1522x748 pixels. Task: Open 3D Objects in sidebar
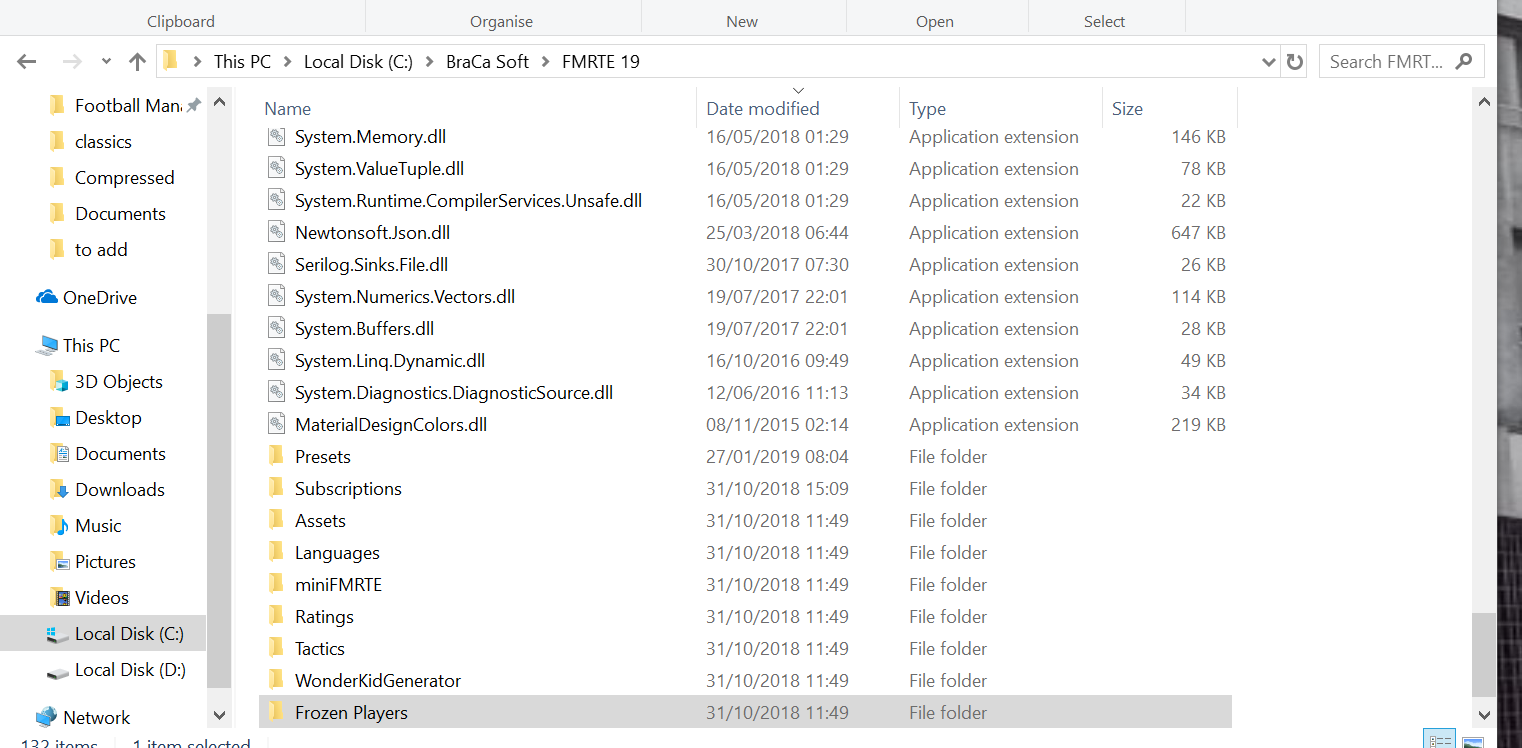(x=118, y=382)
